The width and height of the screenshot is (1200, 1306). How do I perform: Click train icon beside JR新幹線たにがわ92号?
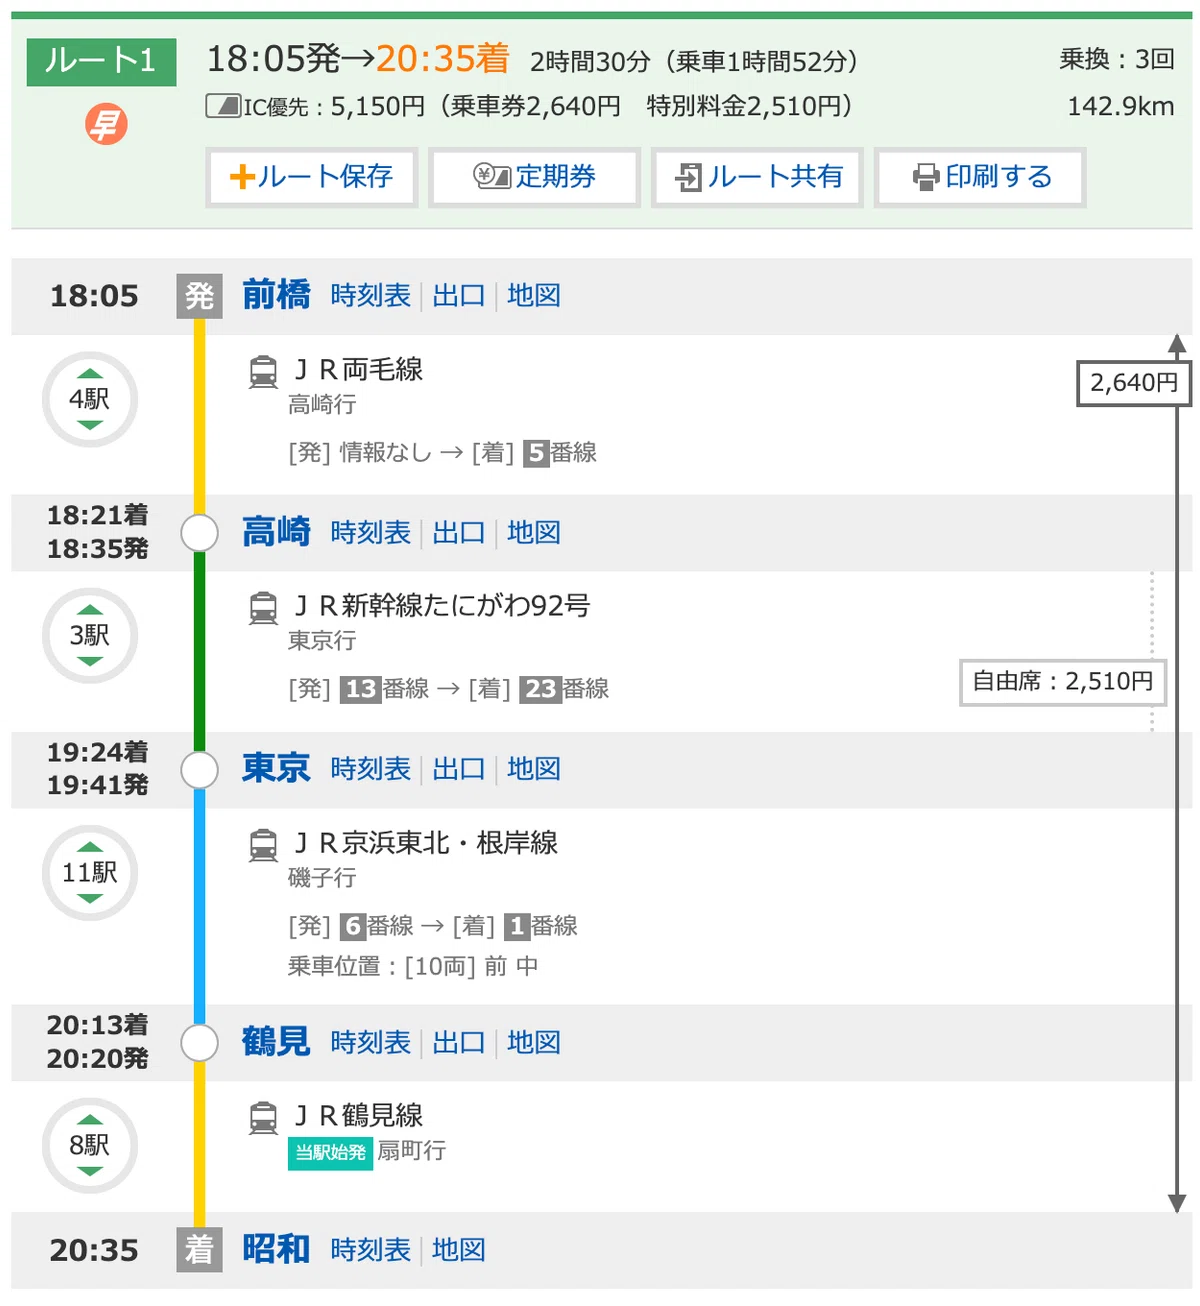click(x=263, y=608)
